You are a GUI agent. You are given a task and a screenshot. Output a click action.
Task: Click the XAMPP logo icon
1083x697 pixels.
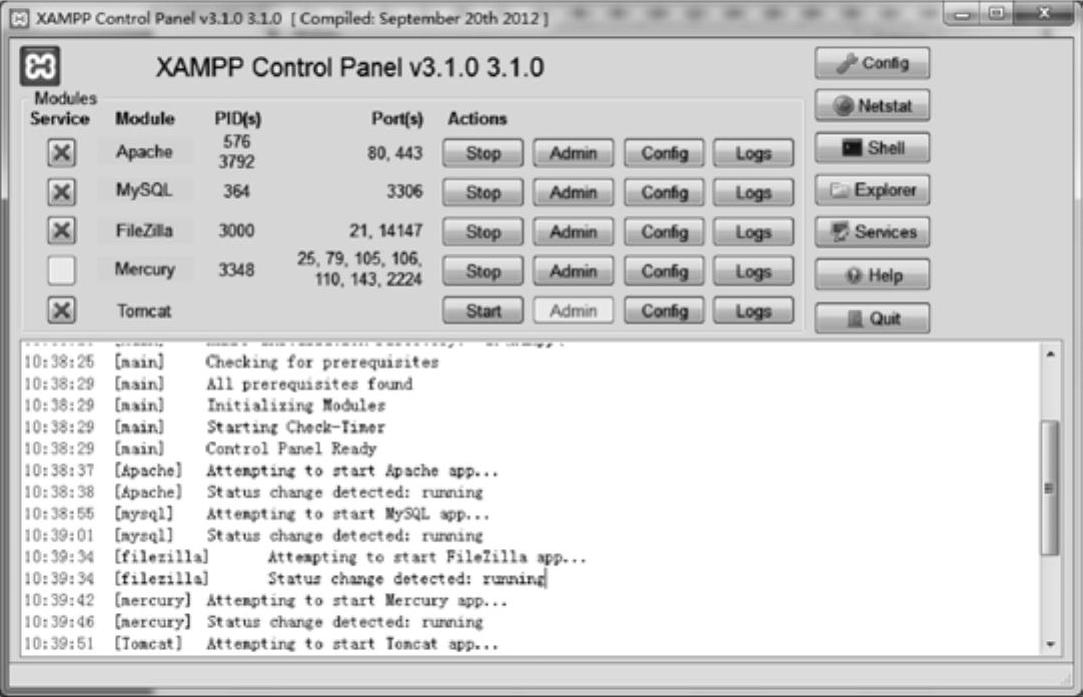[40, 66]
